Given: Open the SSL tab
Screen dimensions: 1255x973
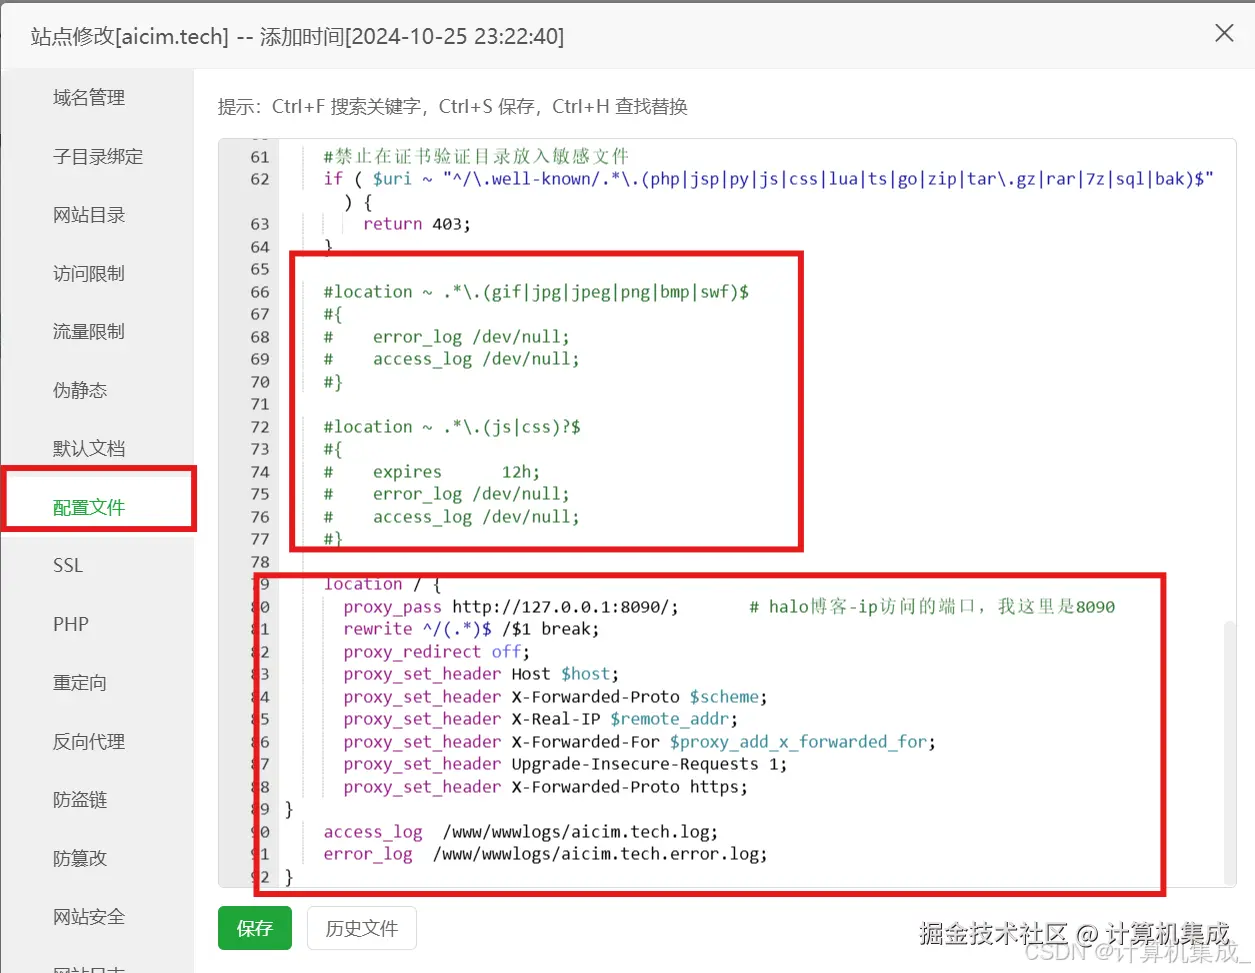Looking at the screenshot, I should tap(68, 565).
